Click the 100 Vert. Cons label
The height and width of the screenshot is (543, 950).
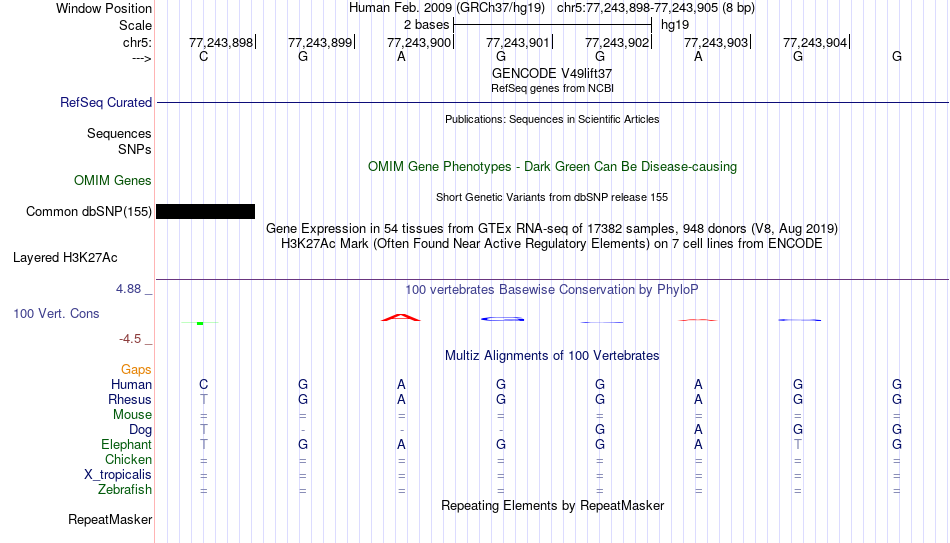(56, 313)
